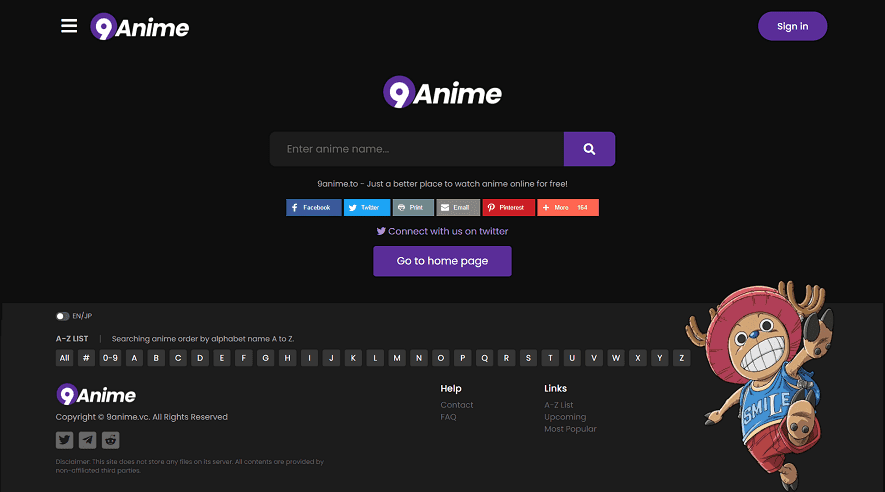This screenshot has height=492, width=885.
Task: Focus the Enter anime name search field
Action: coord(417,149)
